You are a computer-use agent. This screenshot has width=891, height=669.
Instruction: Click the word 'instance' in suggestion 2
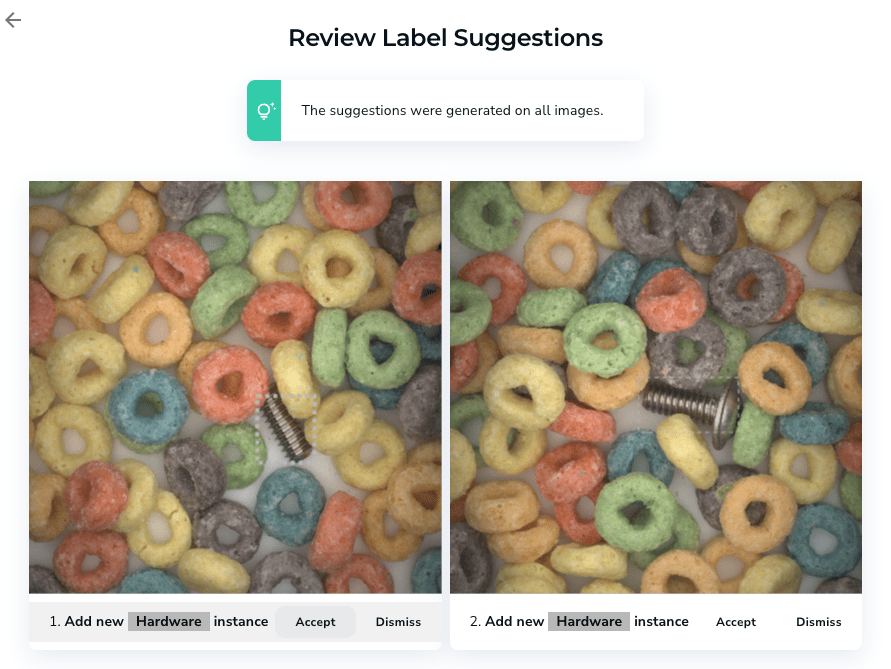tap(661, 621)
